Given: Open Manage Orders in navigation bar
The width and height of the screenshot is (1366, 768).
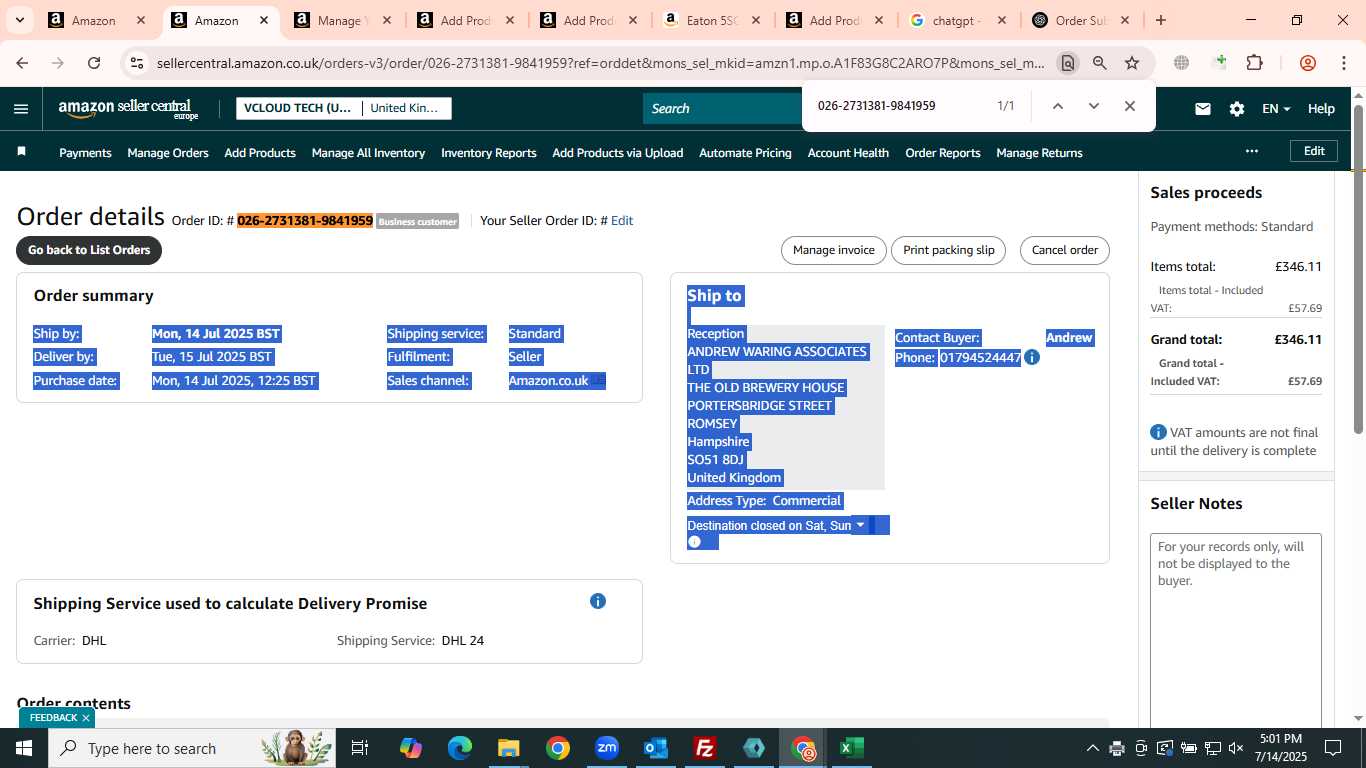Looking at the screenshot, I should (x=168, y=153).
